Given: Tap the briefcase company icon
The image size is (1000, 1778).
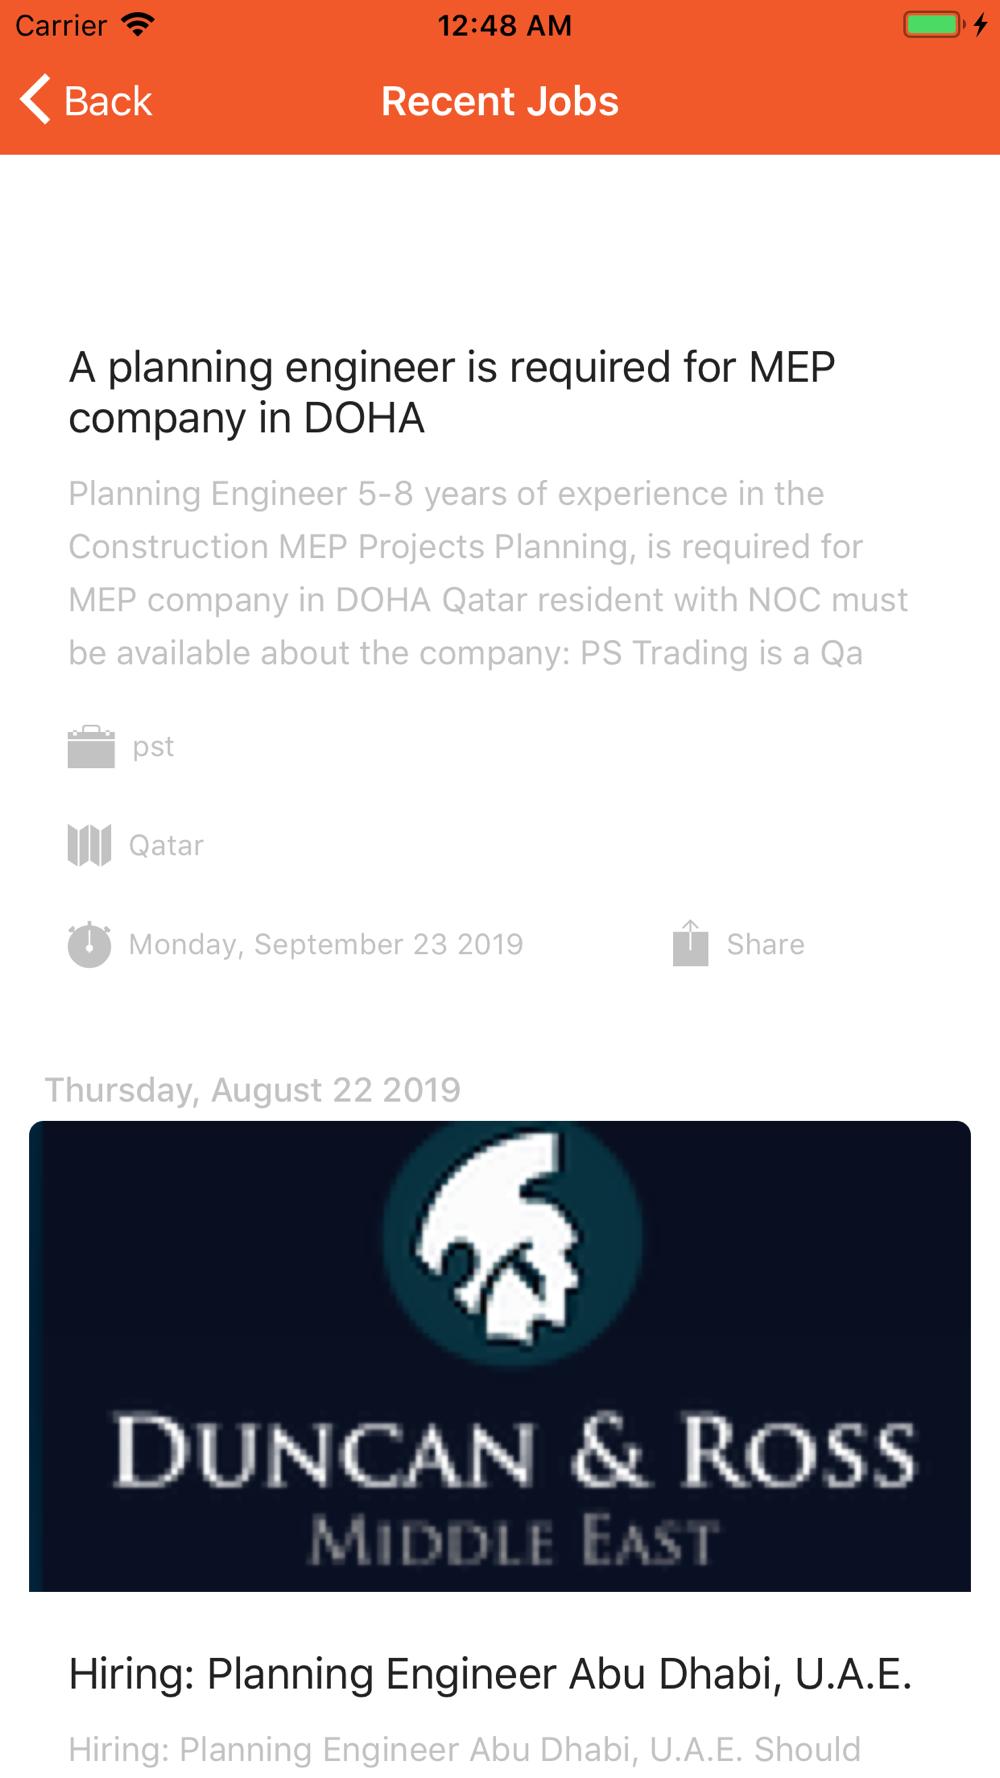Looking at the screenshot, I should point(91,746).
